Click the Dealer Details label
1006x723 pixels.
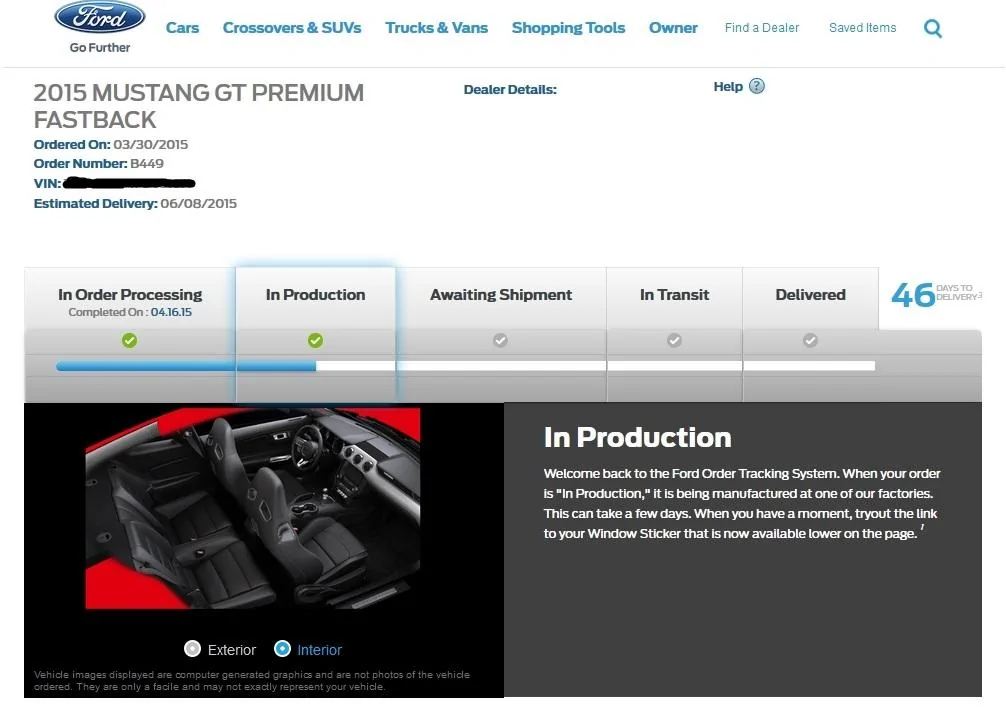click(510, 90)
